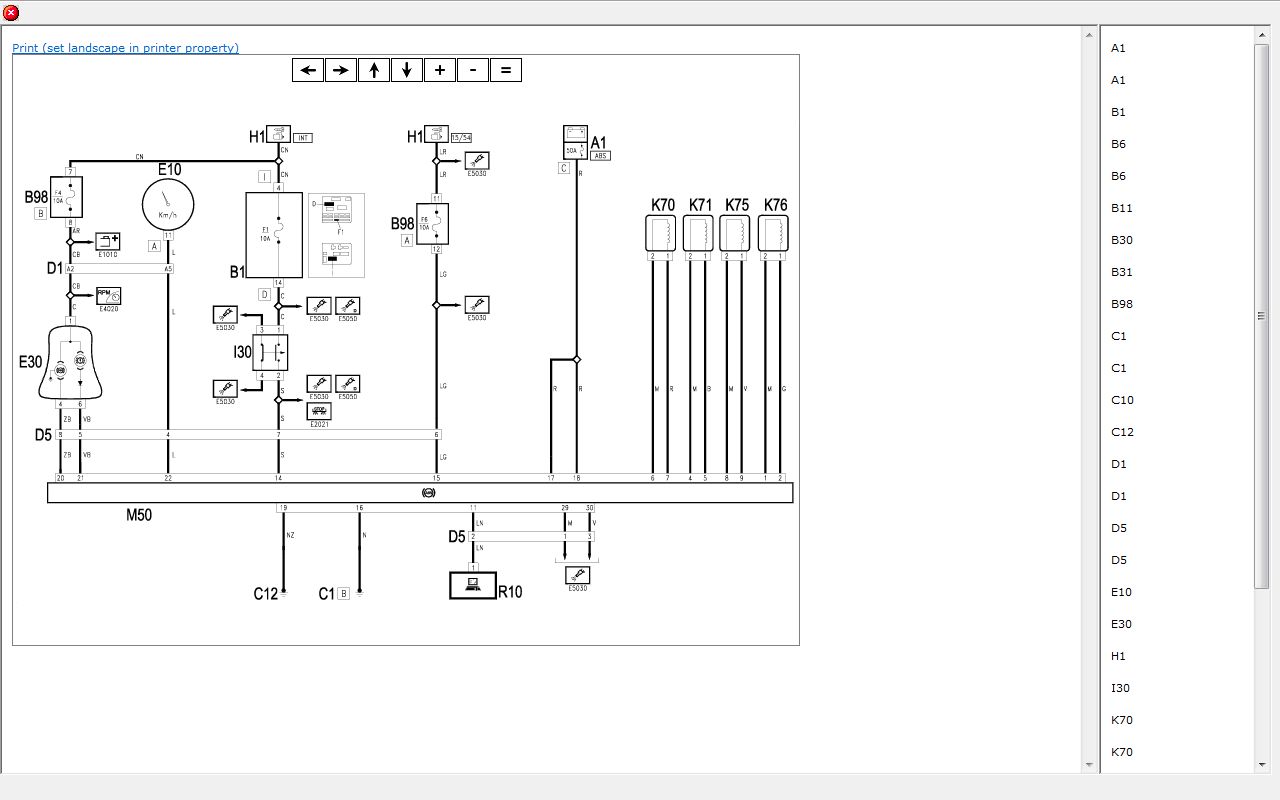Screen dimensions: 1280x800
Task: Close the window using red X icon
Action: 11,13
